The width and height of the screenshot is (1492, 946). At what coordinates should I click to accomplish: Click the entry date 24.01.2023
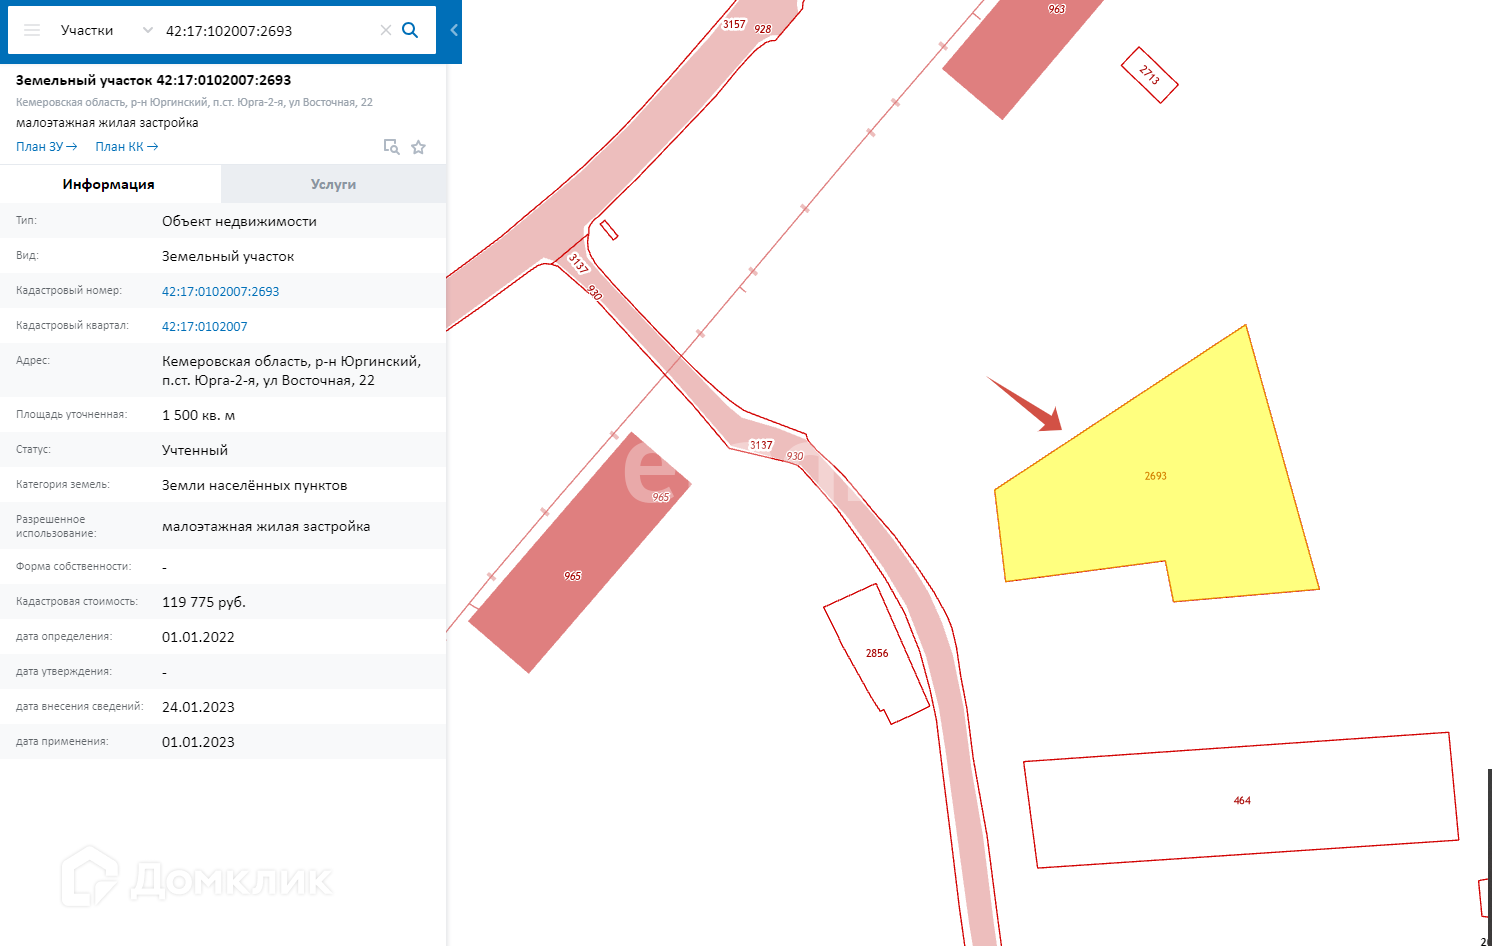199,707
